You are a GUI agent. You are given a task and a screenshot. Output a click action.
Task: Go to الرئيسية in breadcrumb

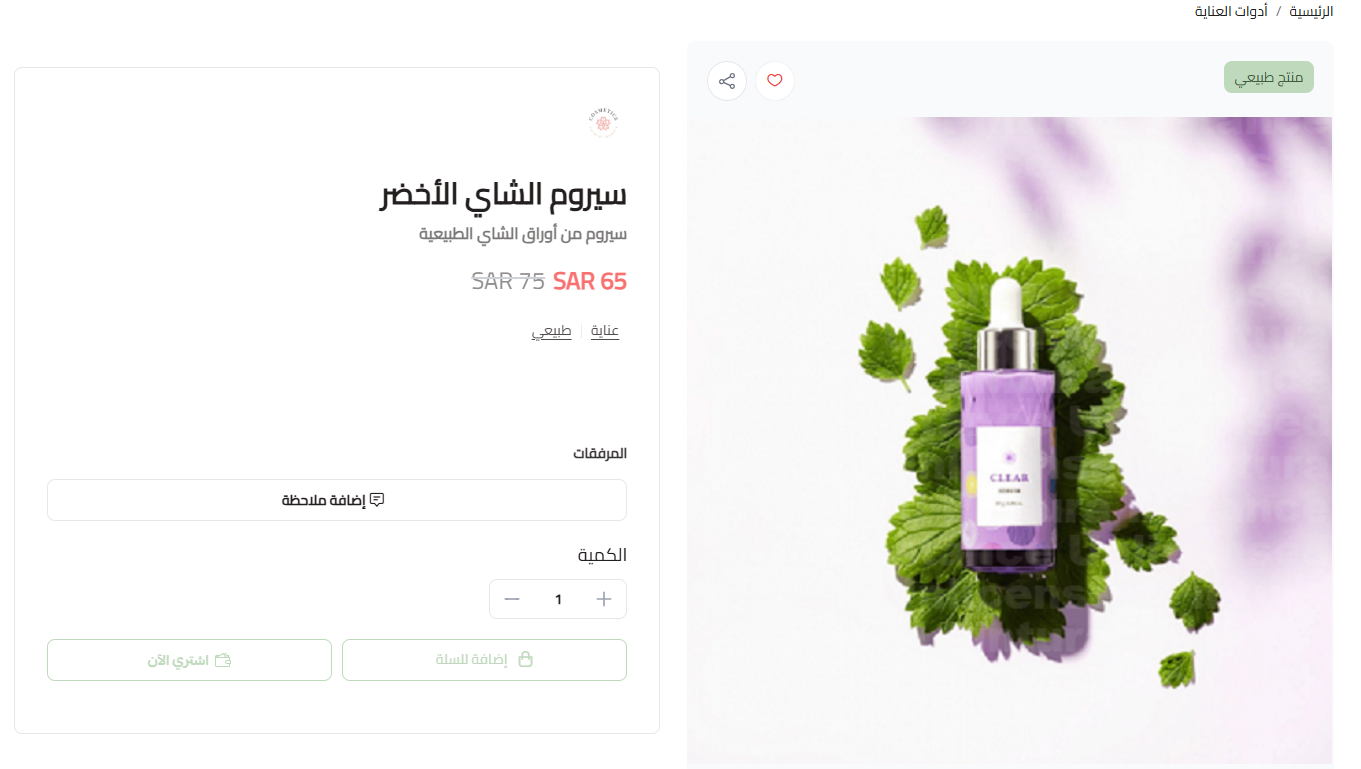[1311, 11]
